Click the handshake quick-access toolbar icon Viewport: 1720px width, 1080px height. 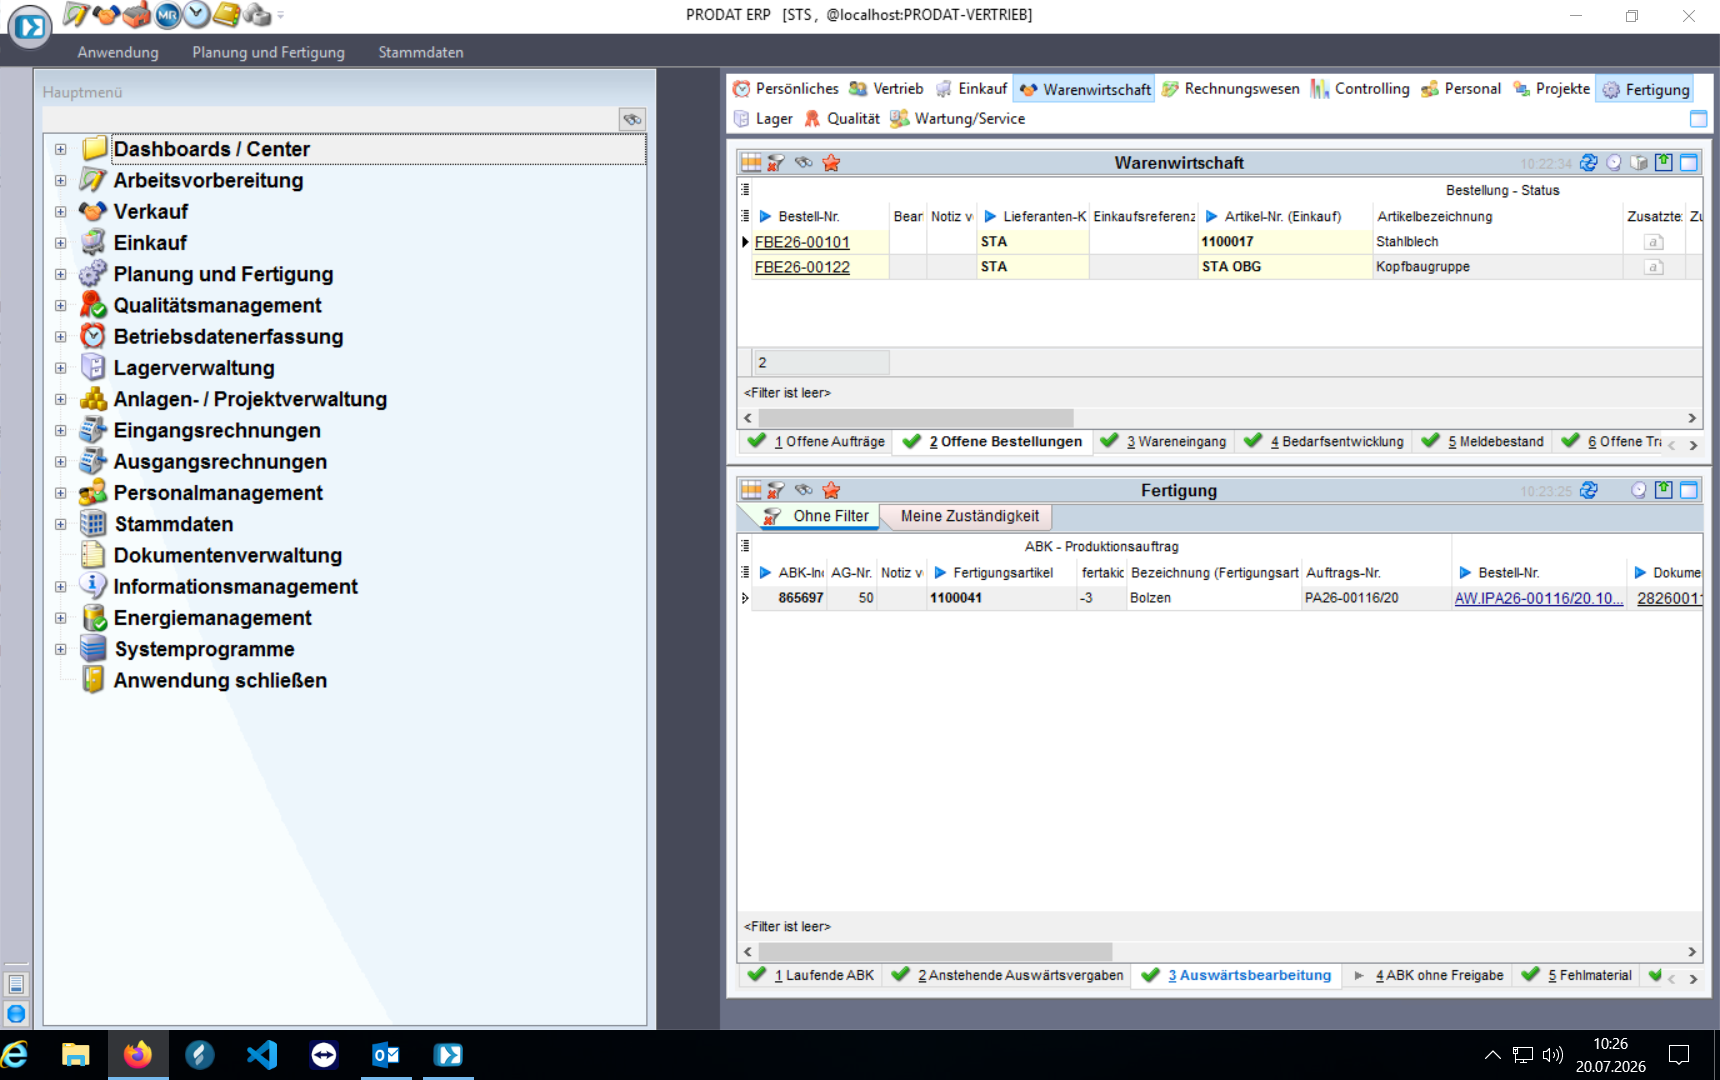(107, 14)
